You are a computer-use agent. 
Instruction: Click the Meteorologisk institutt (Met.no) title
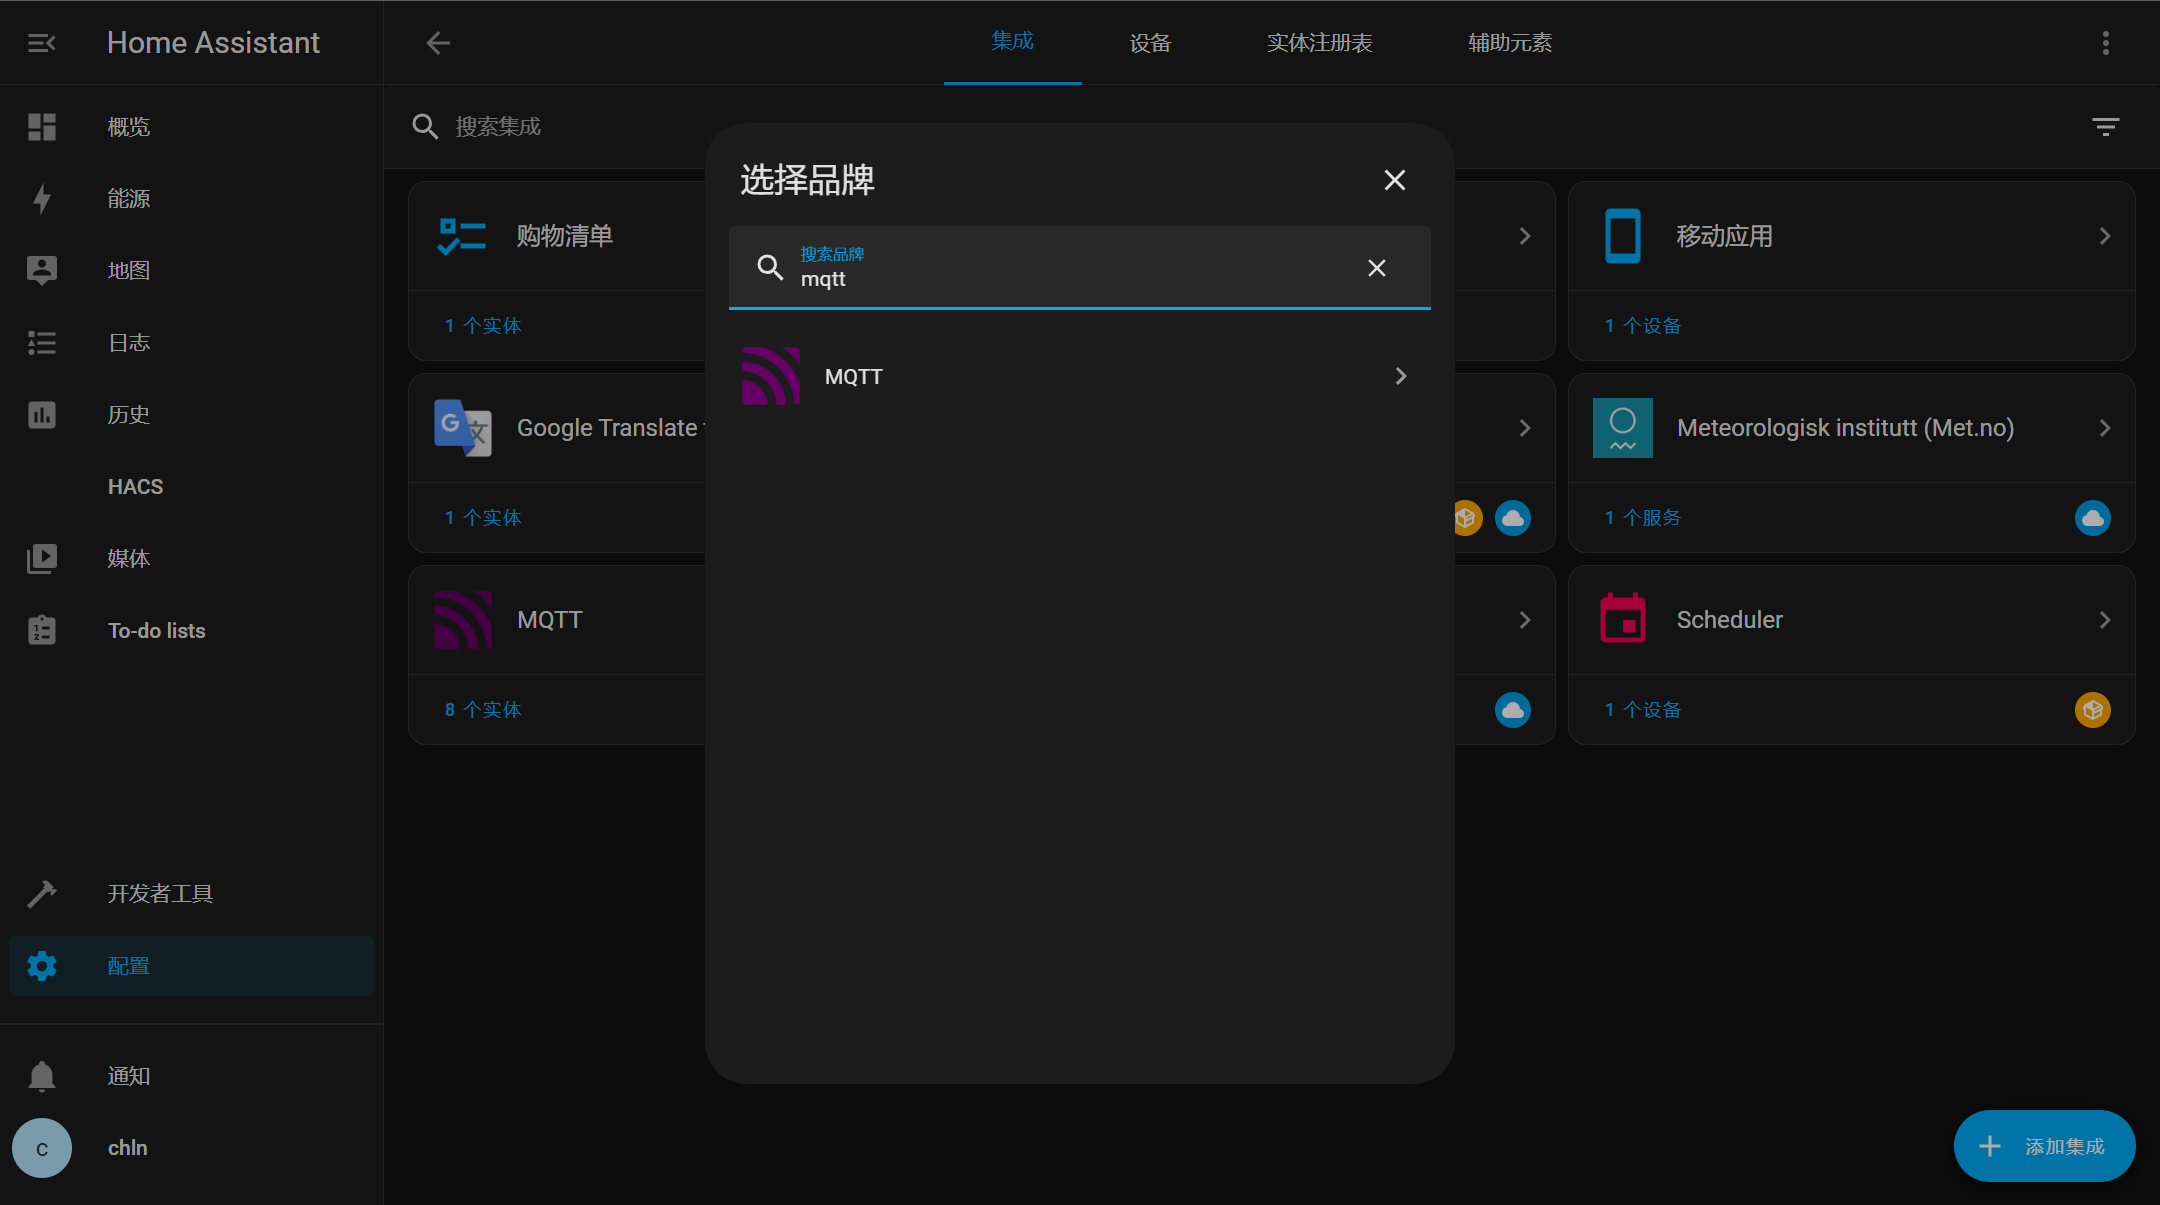(1845, 428)
